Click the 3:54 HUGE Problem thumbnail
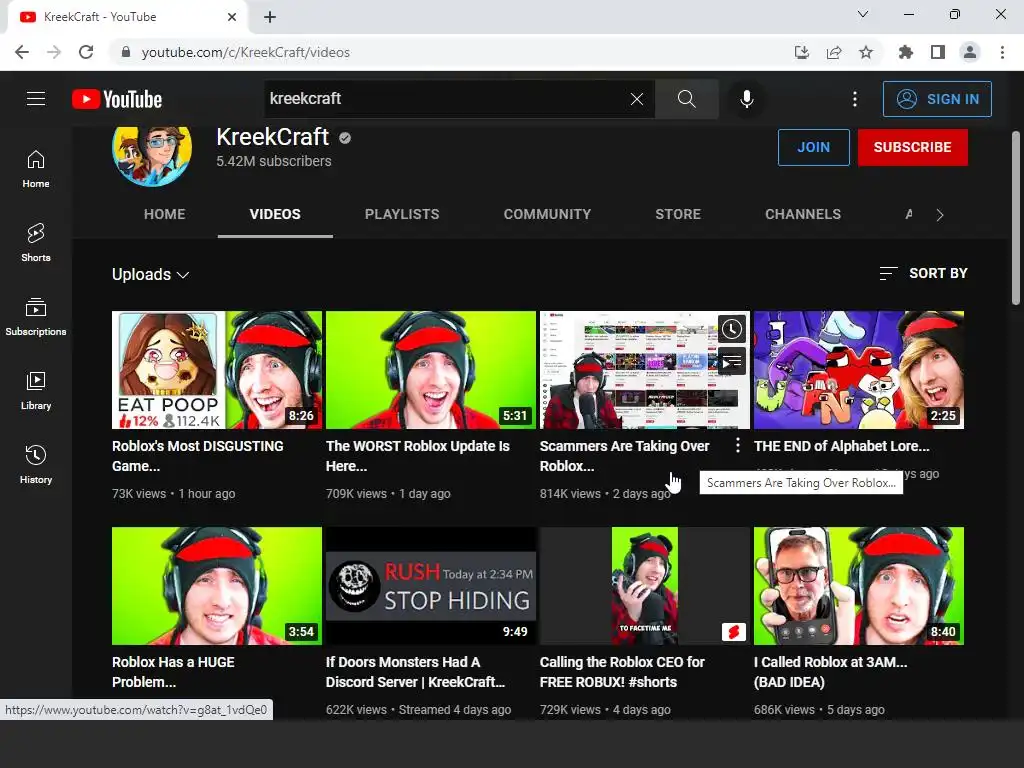Image resolution: width=1024 pixels, height=768 pixels. coord(217,586)
